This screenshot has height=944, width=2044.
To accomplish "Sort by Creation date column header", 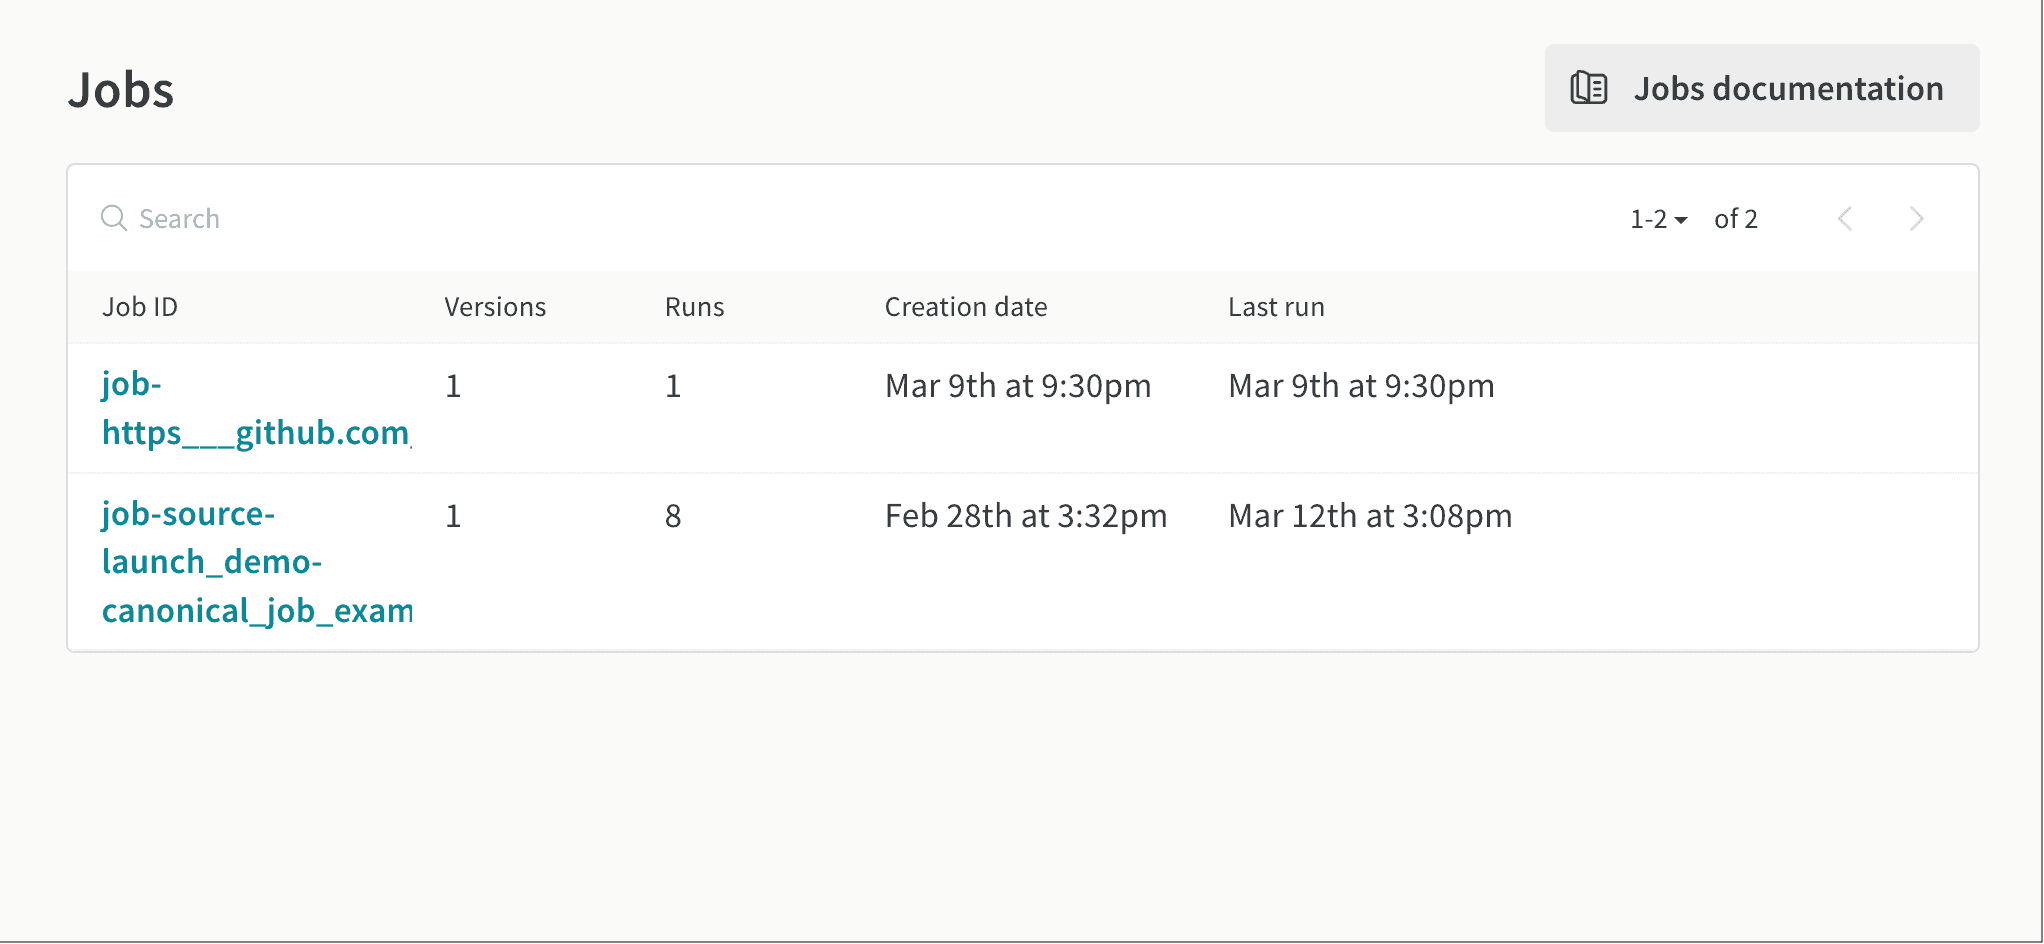I will coord(966,307).
